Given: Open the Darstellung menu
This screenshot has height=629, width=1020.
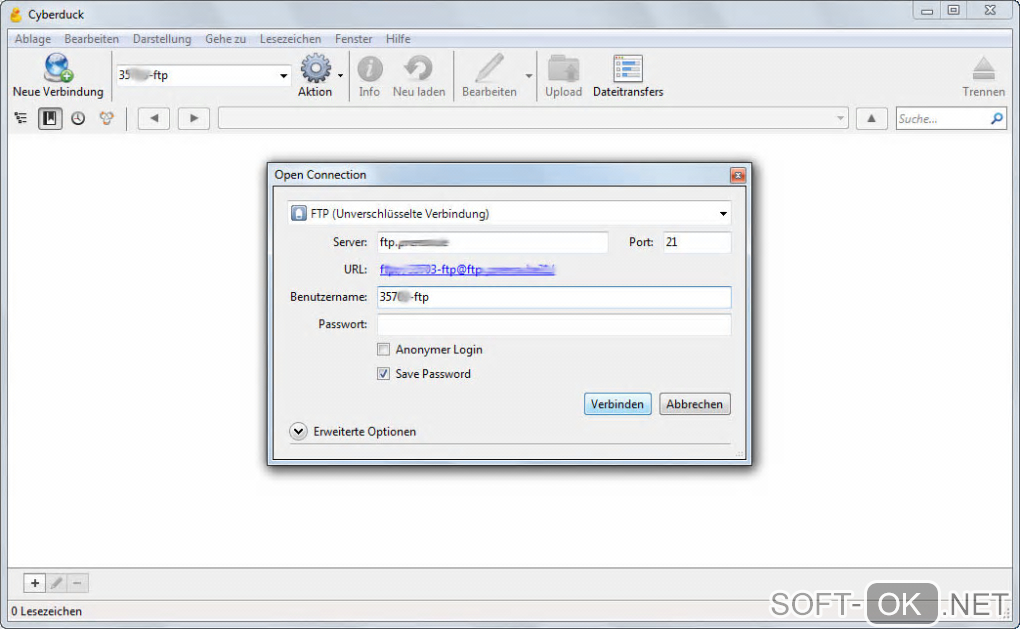Looking at the screenshot, I should (x=162, y=39).
